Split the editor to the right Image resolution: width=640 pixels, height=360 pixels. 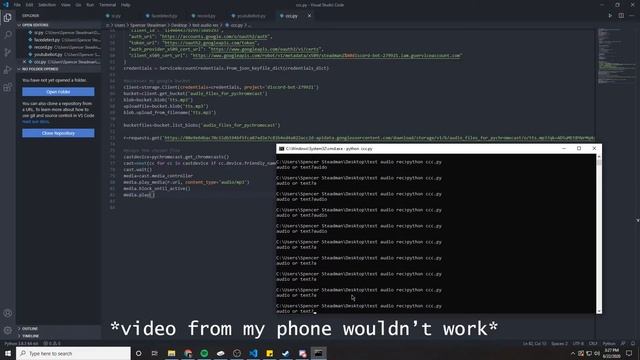tap(621, 16)
